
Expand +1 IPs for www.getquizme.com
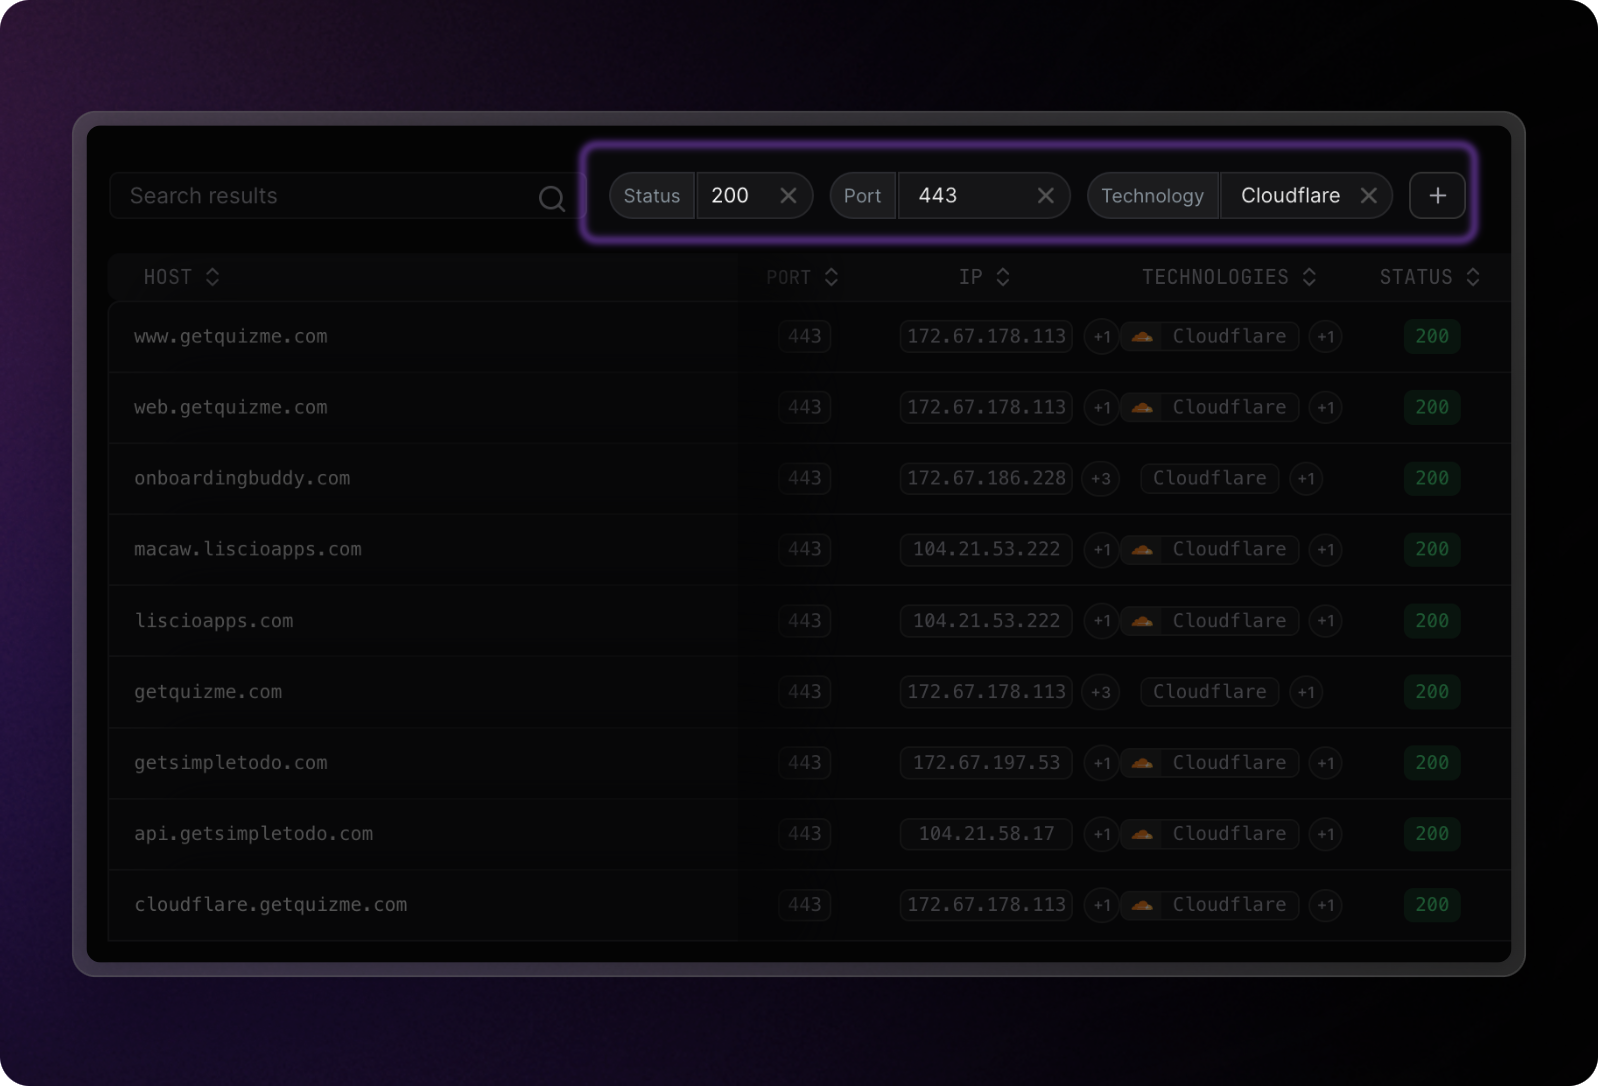1101,337
